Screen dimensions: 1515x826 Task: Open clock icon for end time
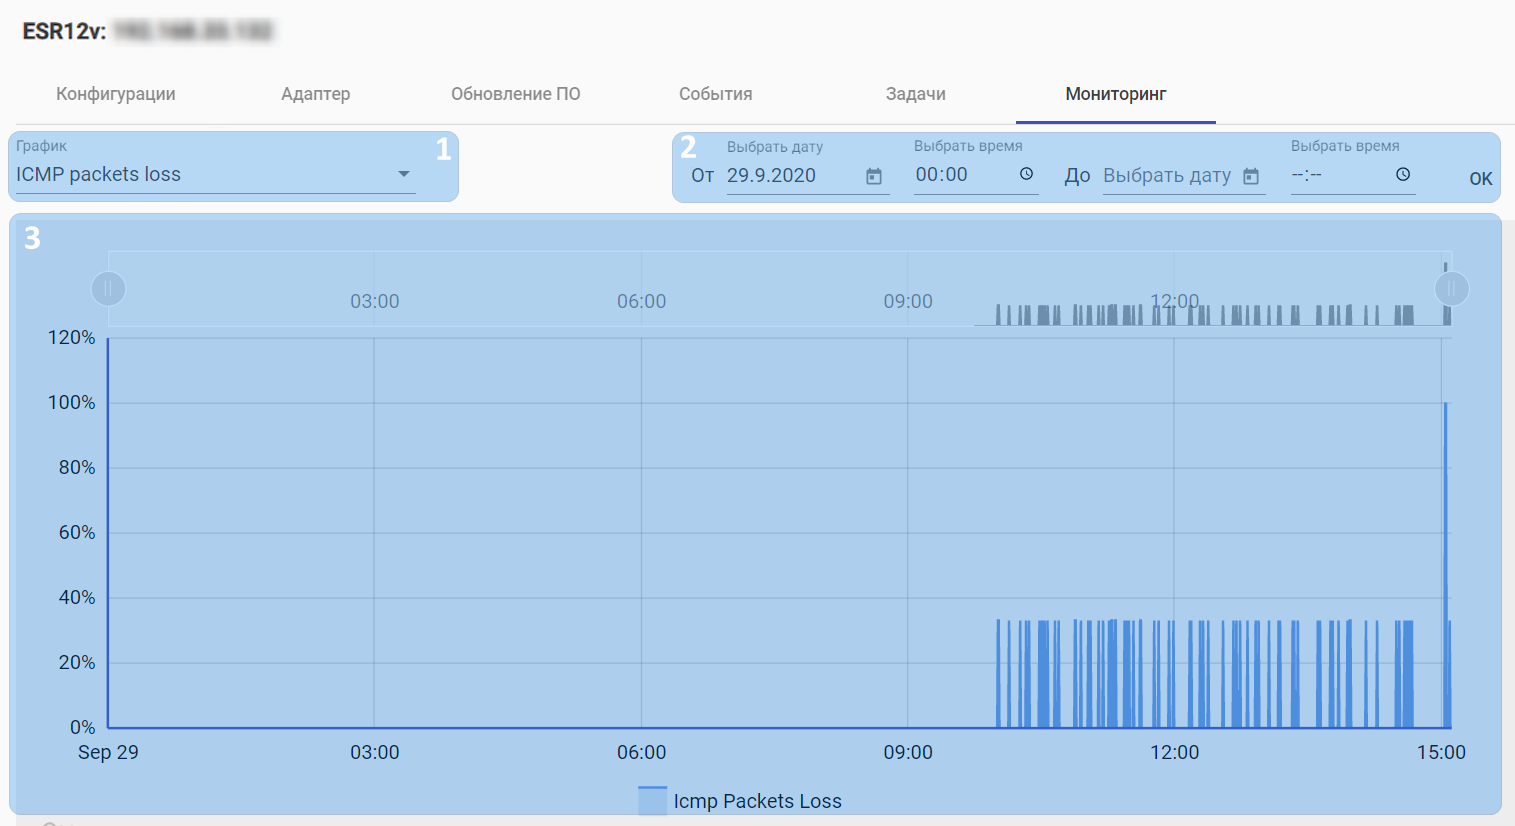(x=1403, y=174)
